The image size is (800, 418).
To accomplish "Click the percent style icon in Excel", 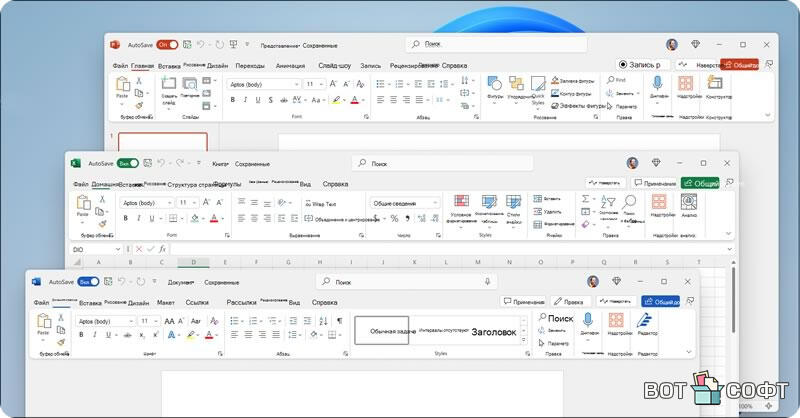I will 394,218.
